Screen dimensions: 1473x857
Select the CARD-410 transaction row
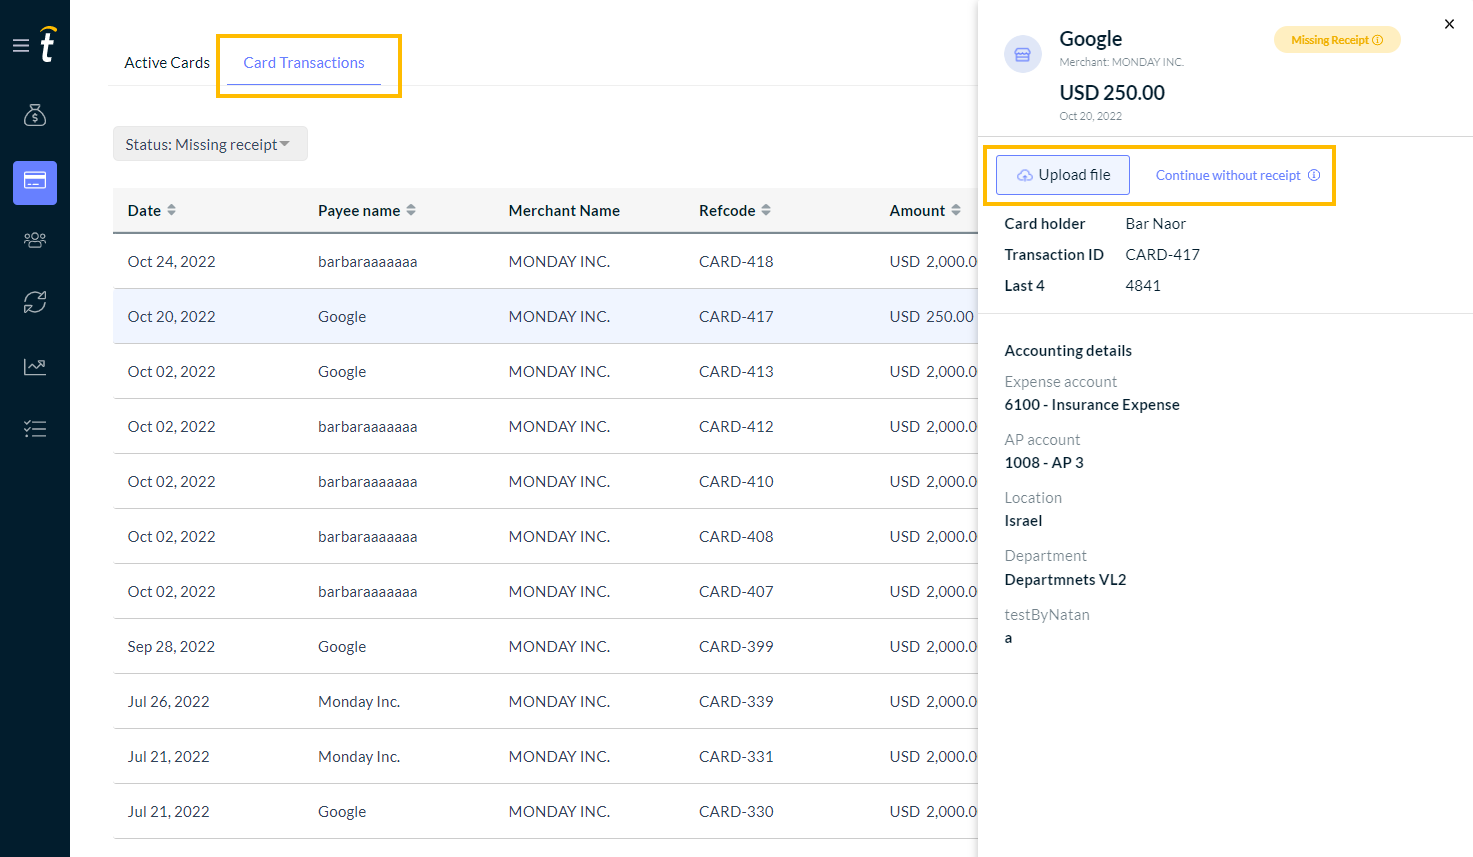click(545, 481)
